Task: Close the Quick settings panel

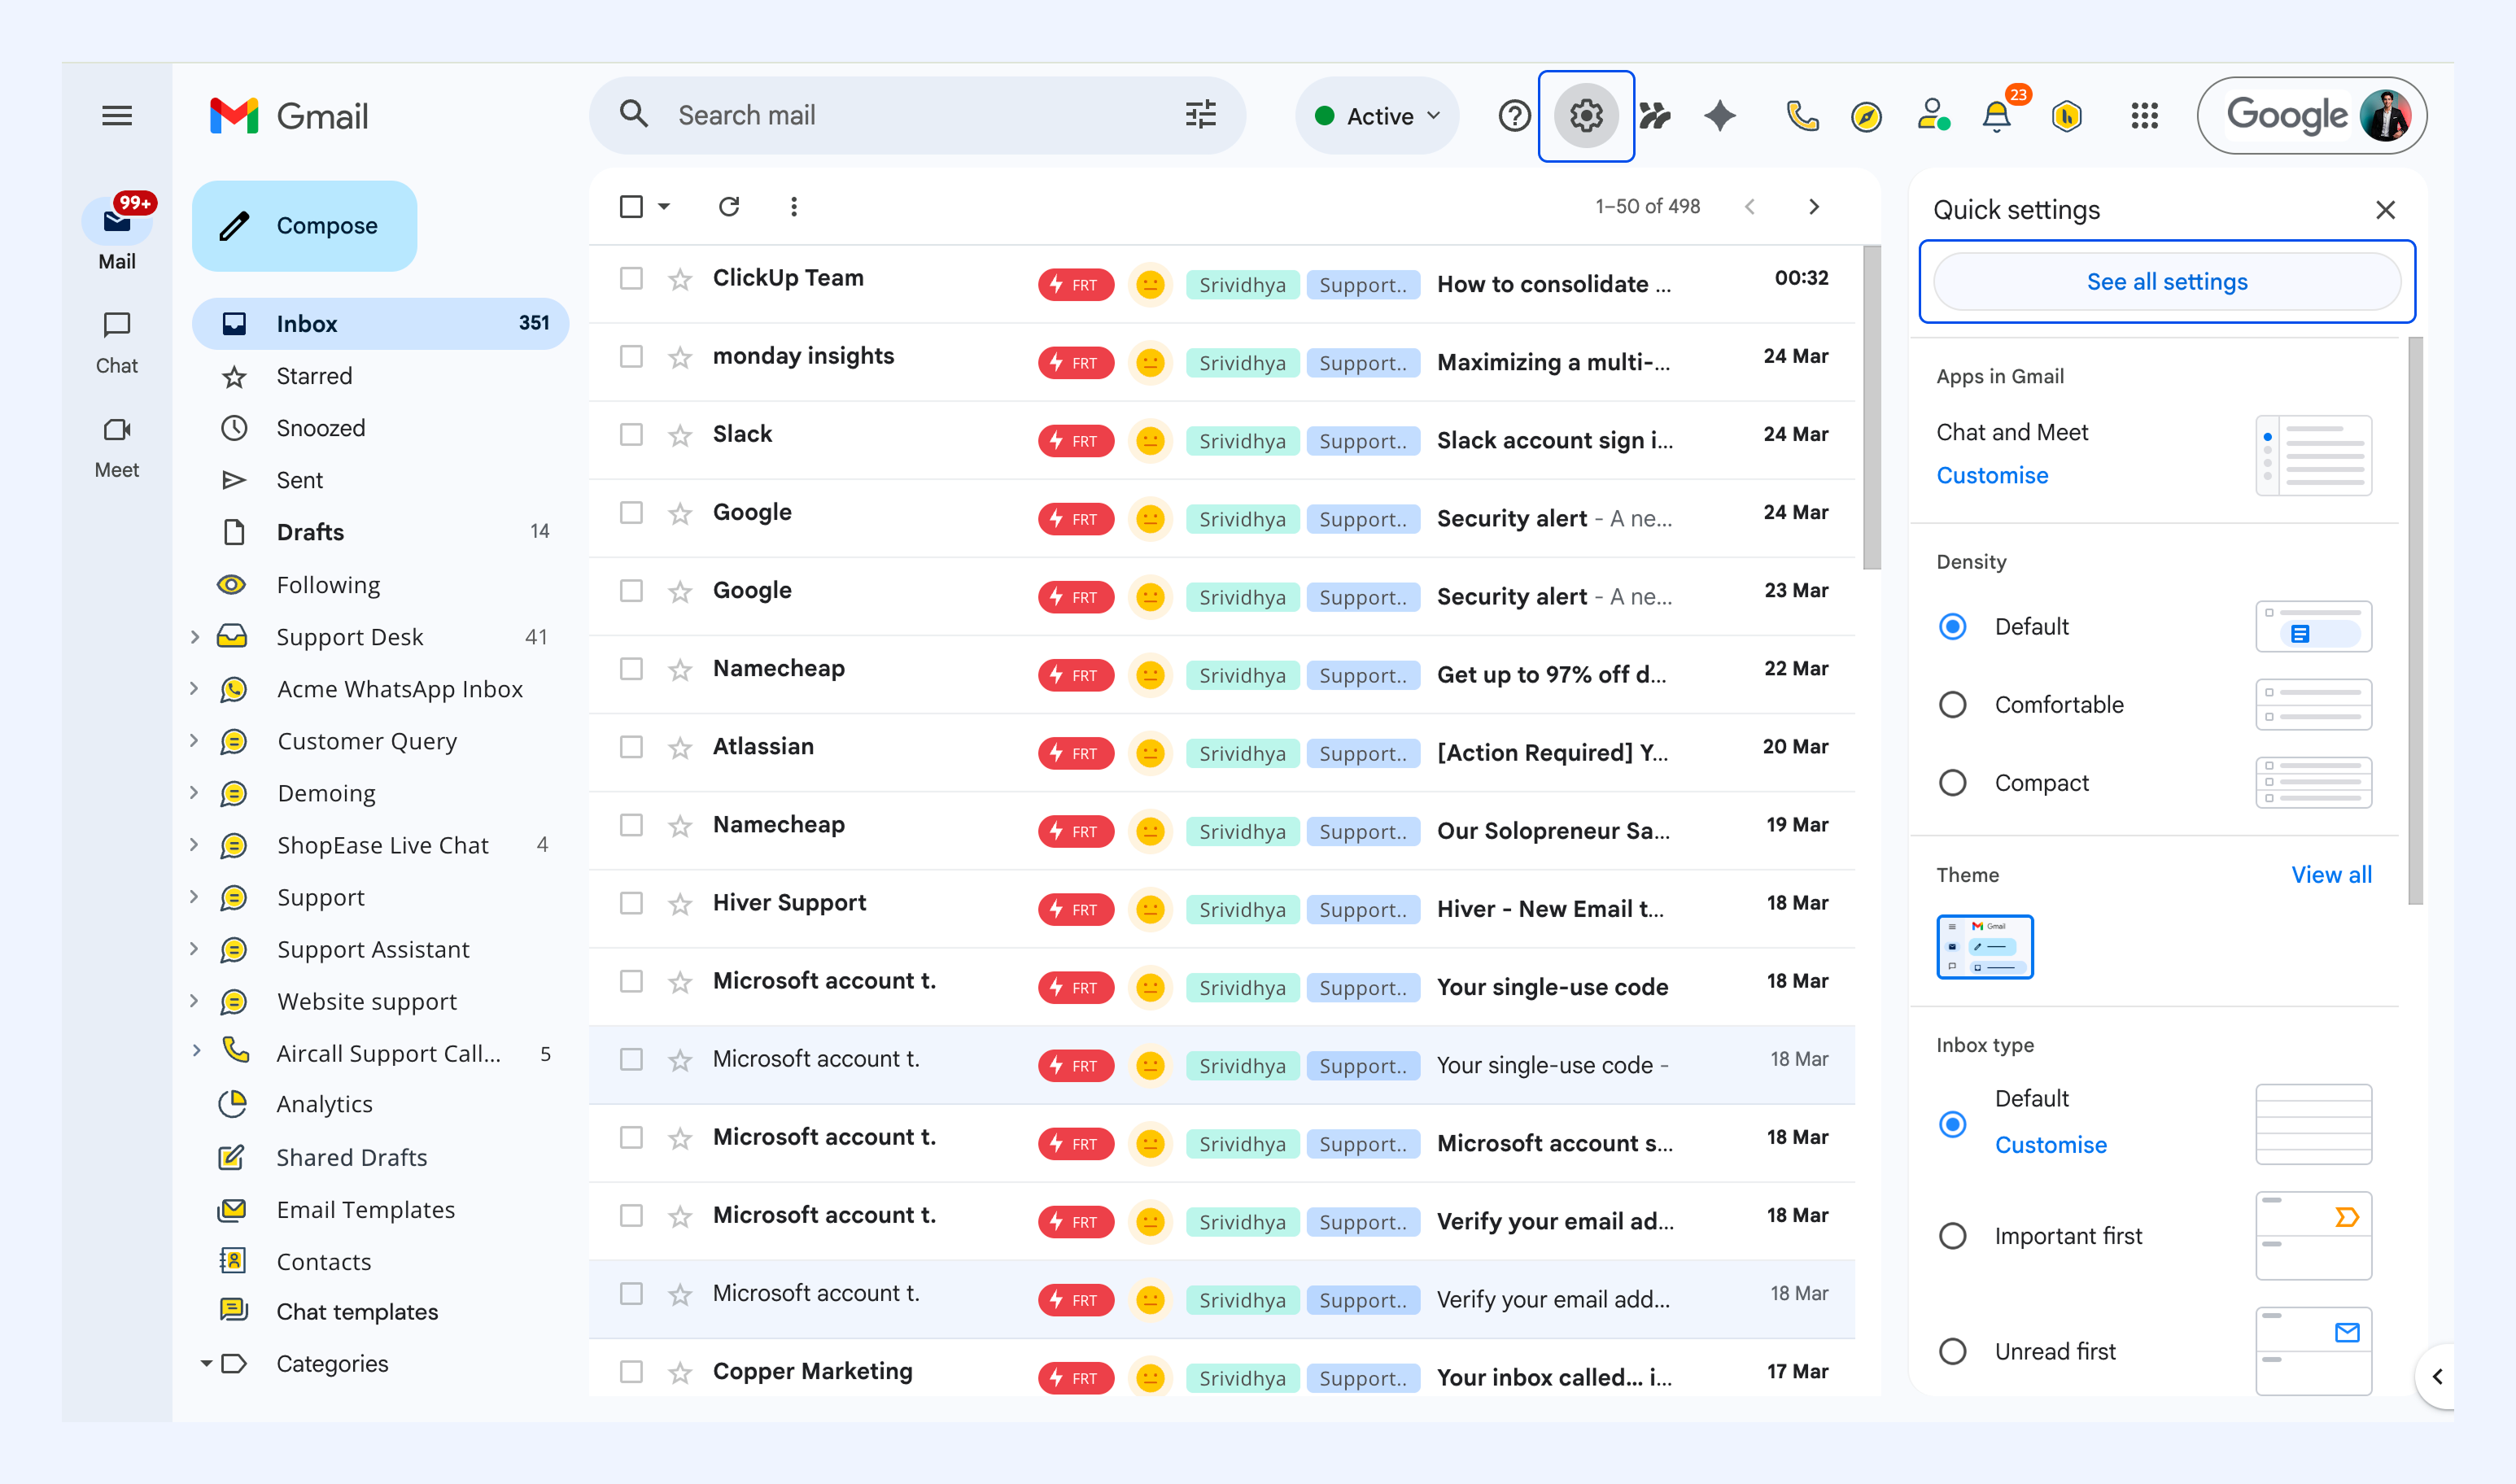Action: tap(2385, 210)
